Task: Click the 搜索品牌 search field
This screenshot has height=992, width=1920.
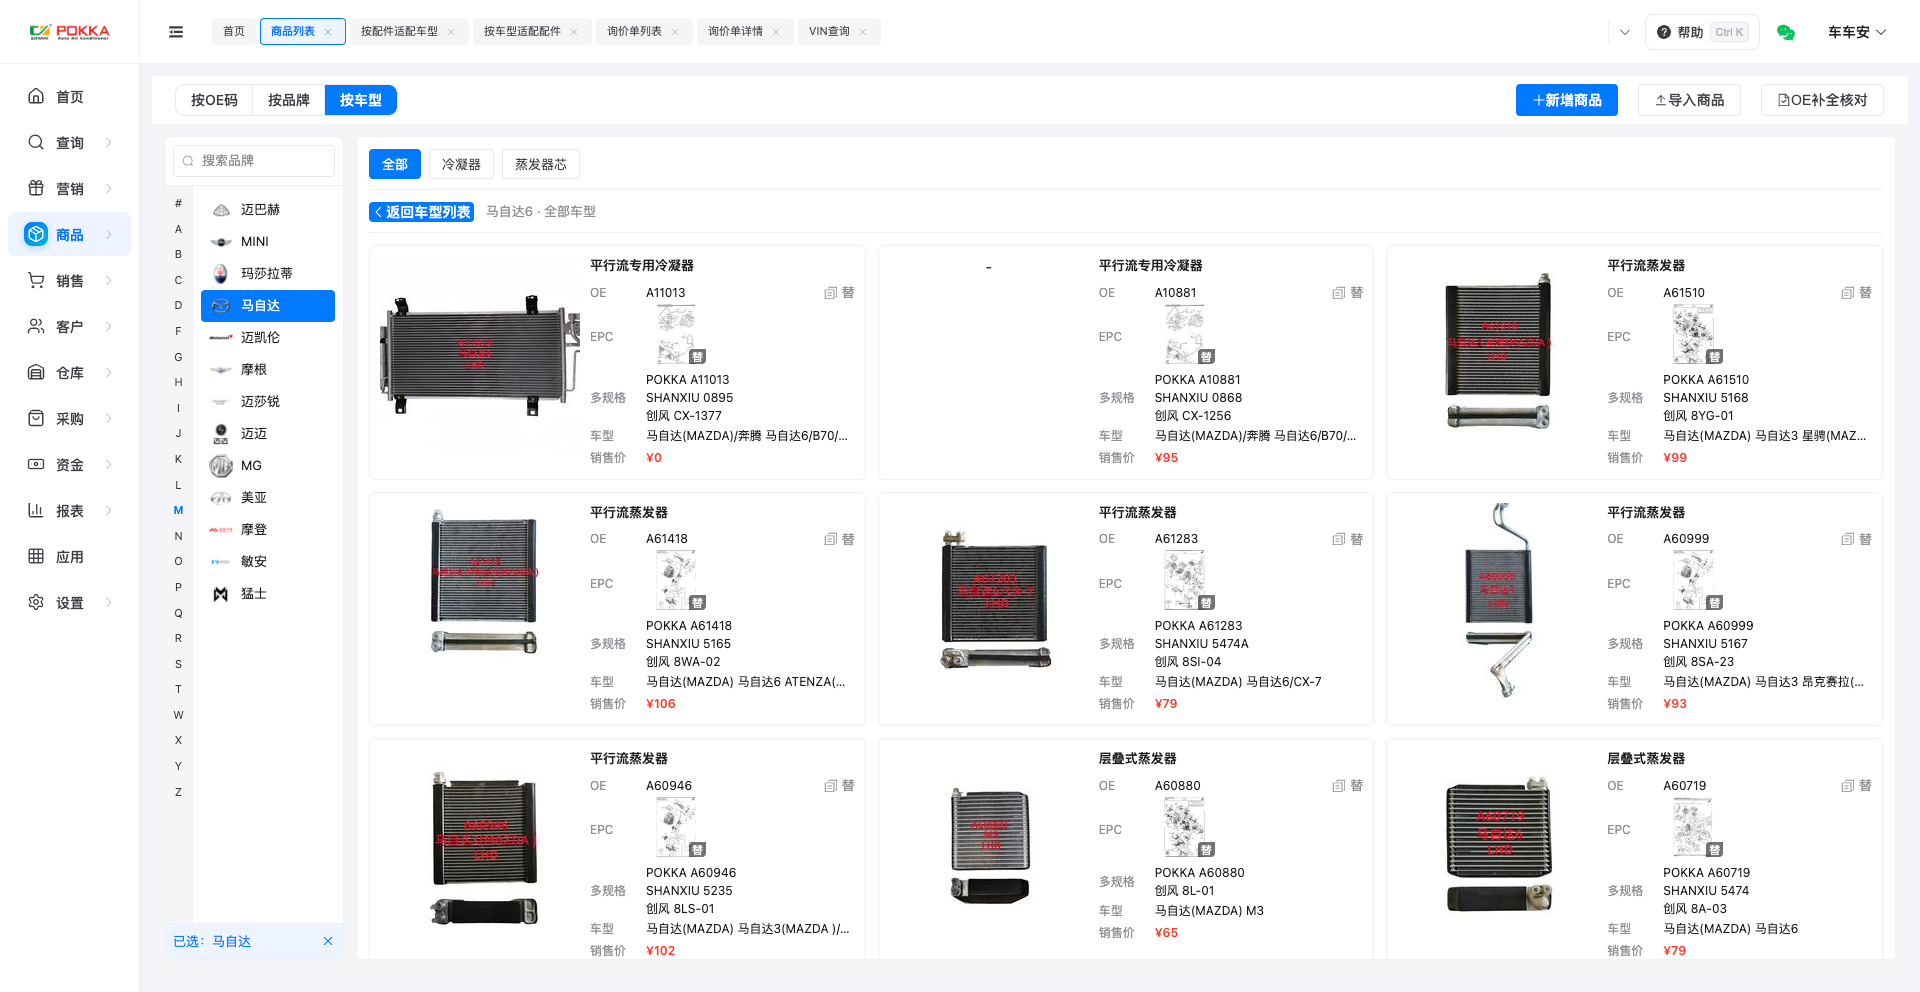Action: point(254,160)
